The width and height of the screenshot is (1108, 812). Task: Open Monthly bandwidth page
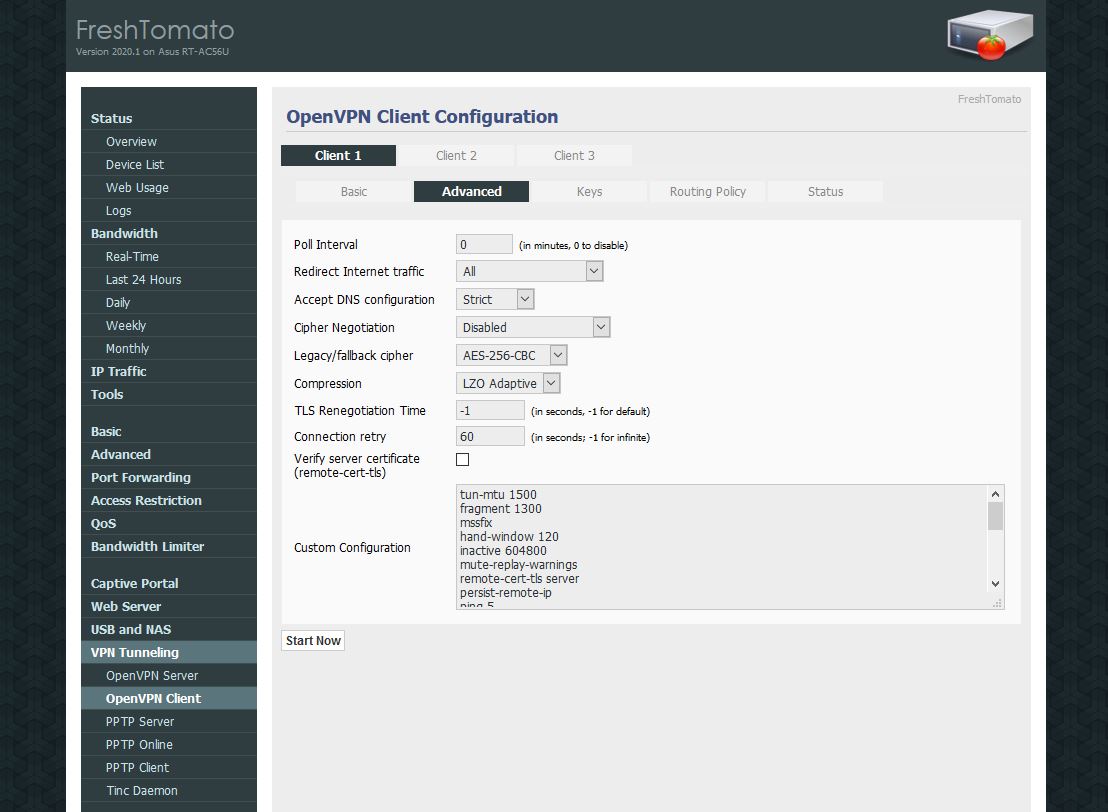169,348
